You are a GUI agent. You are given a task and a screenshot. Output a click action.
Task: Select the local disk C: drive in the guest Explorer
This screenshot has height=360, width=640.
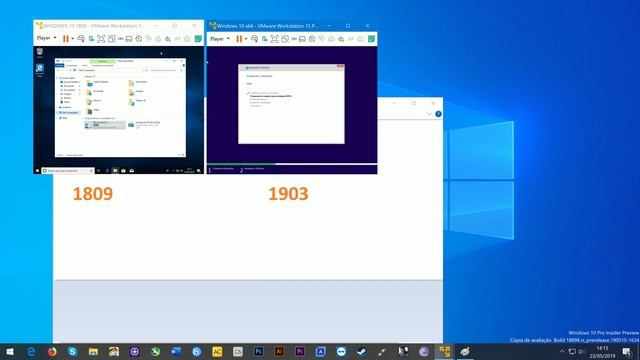(104, 124)
